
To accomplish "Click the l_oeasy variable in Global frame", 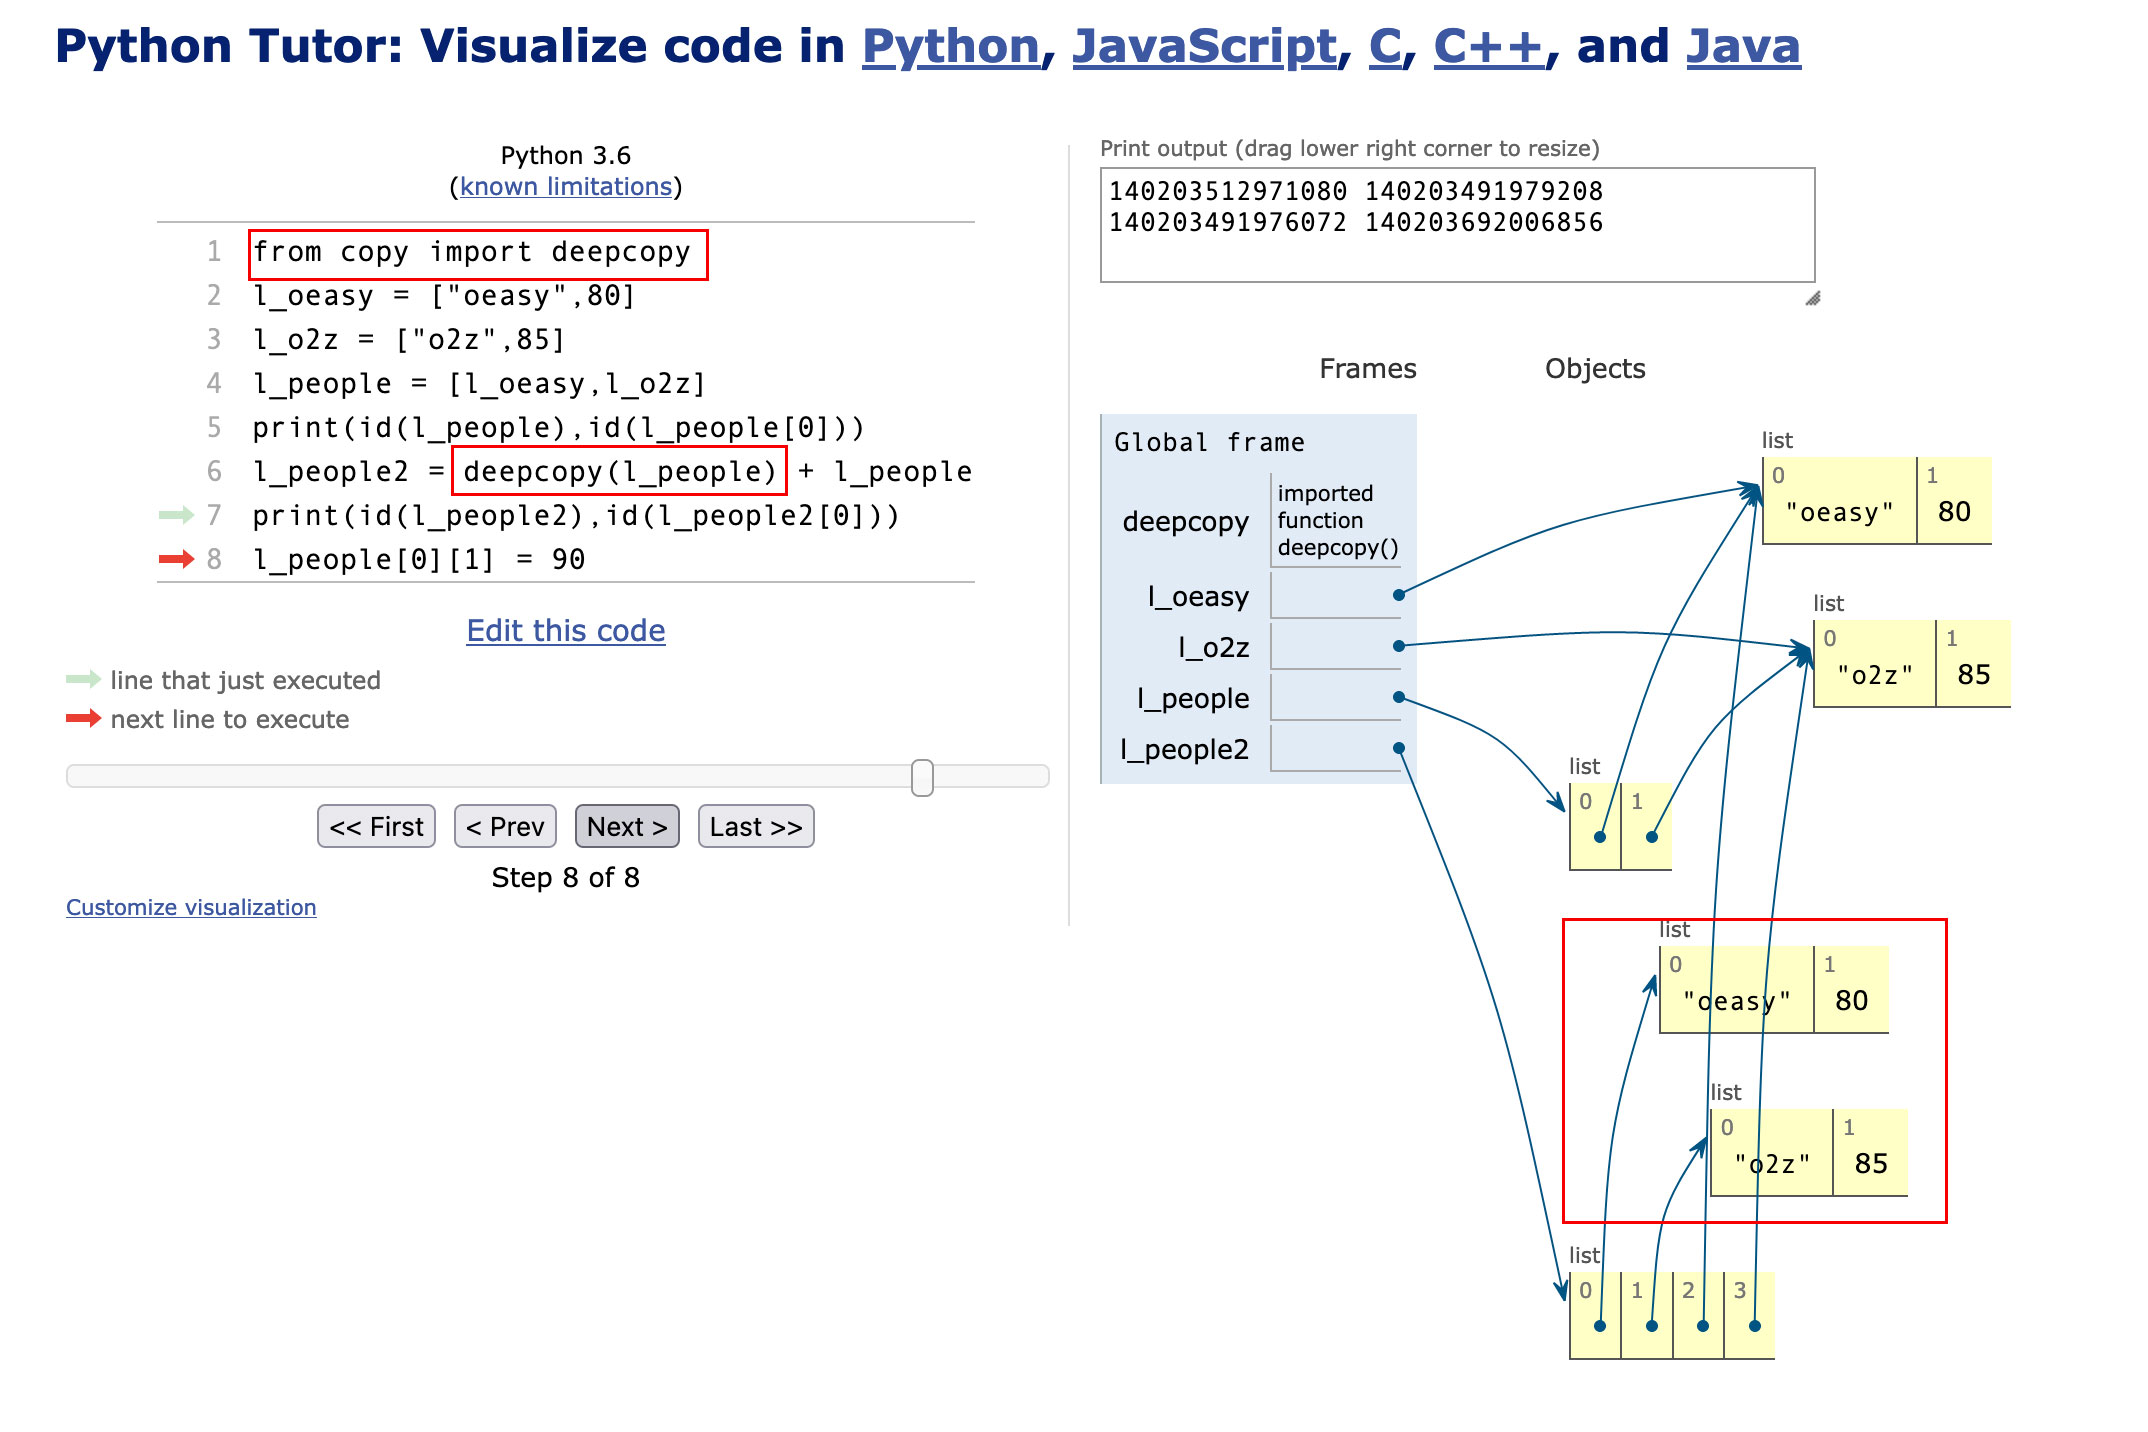I will (1198, 597).
